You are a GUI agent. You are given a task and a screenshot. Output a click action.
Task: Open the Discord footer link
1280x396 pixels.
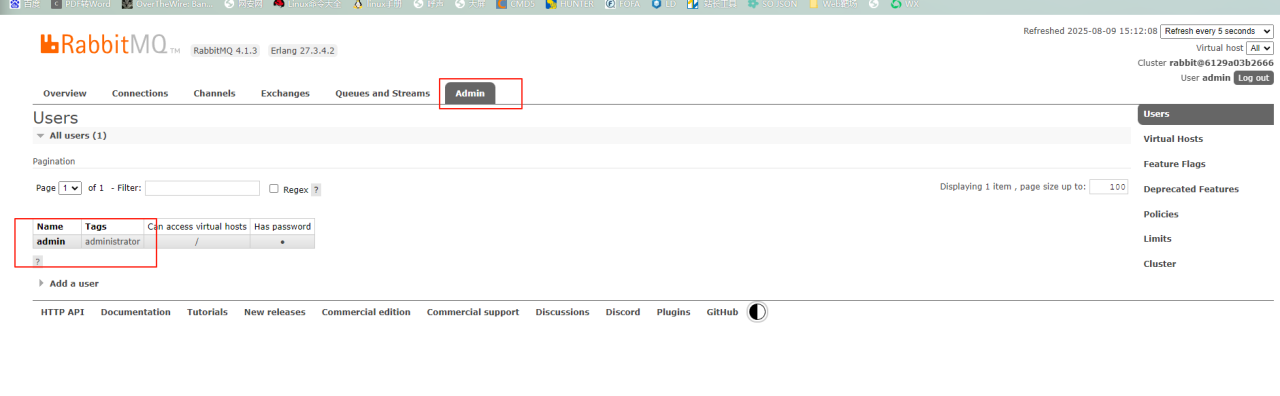[x=623, y=312]
